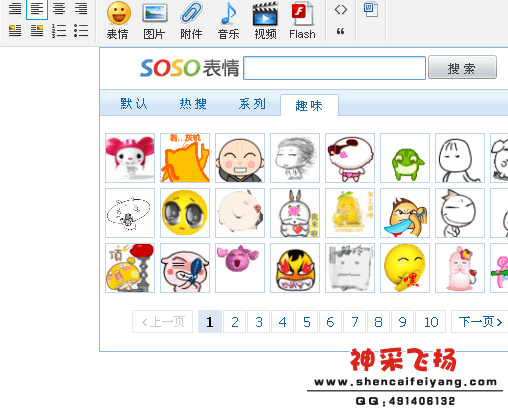Click the code brackets icon
508x413 pixels.
(x=341, y=10)
